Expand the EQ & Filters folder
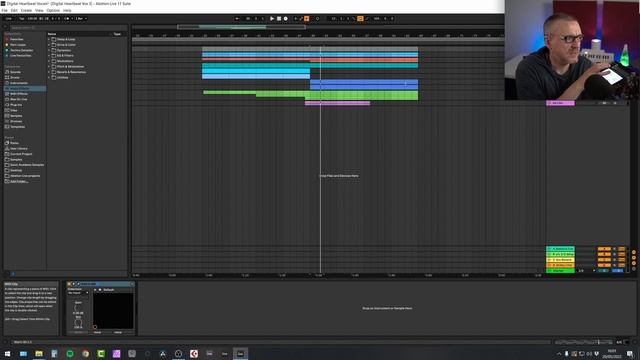640x360 pixels. pos(49,56)
